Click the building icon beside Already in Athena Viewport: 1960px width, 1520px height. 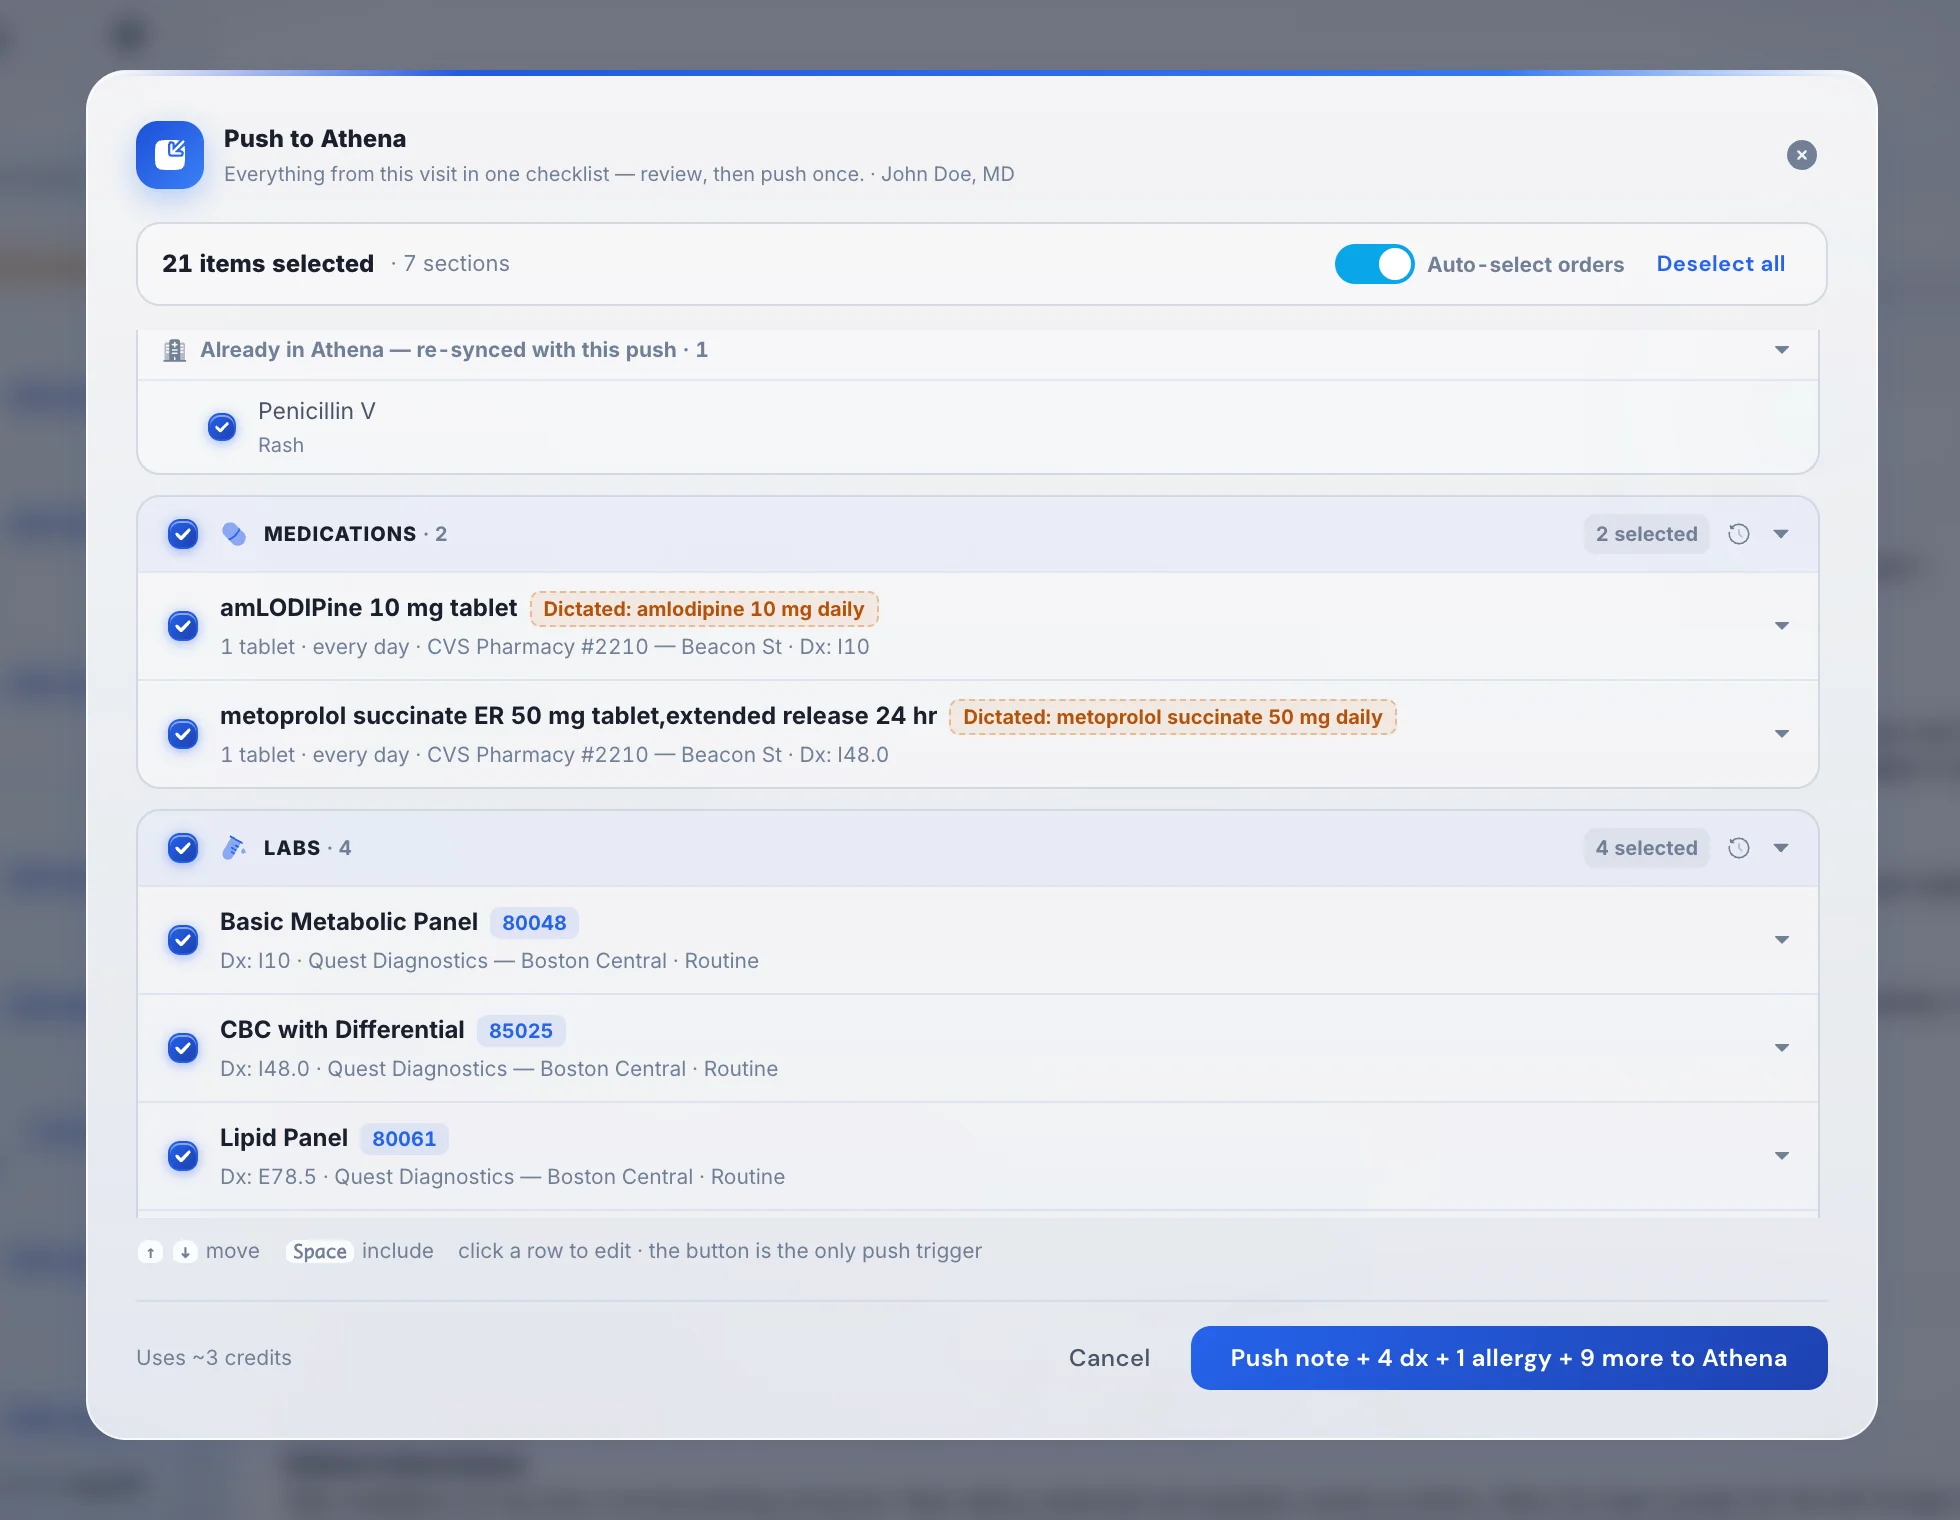coord(174,350)
